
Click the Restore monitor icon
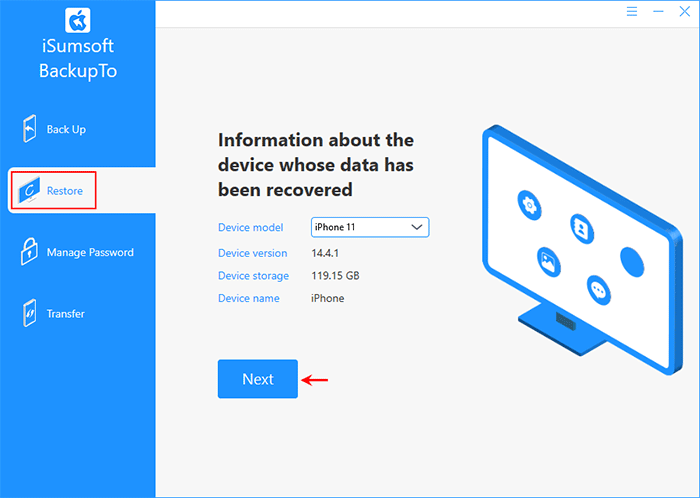point(29,191)
